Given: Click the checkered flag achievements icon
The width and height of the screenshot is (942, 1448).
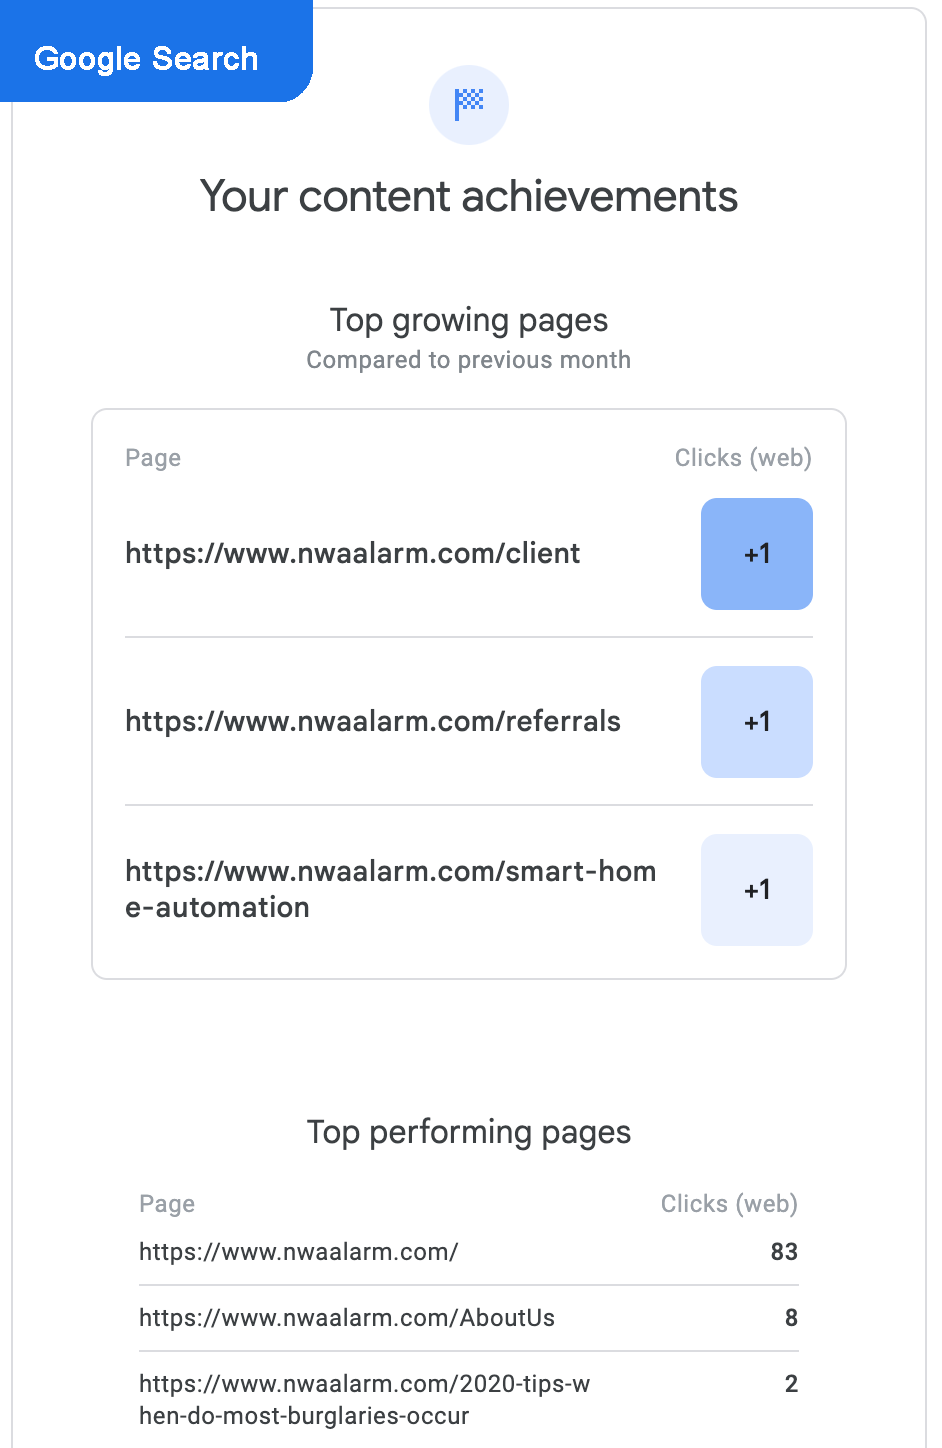Looking at the screenshot, I should point(469,104).
